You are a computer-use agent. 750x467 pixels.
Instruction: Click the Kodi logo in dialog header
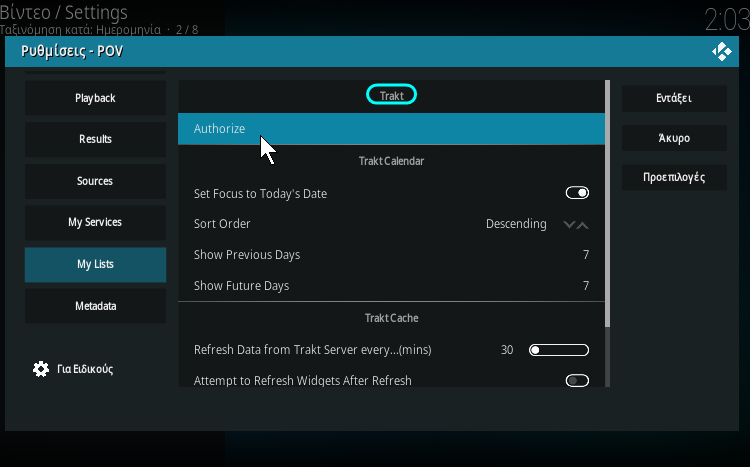tap(721, 52)
